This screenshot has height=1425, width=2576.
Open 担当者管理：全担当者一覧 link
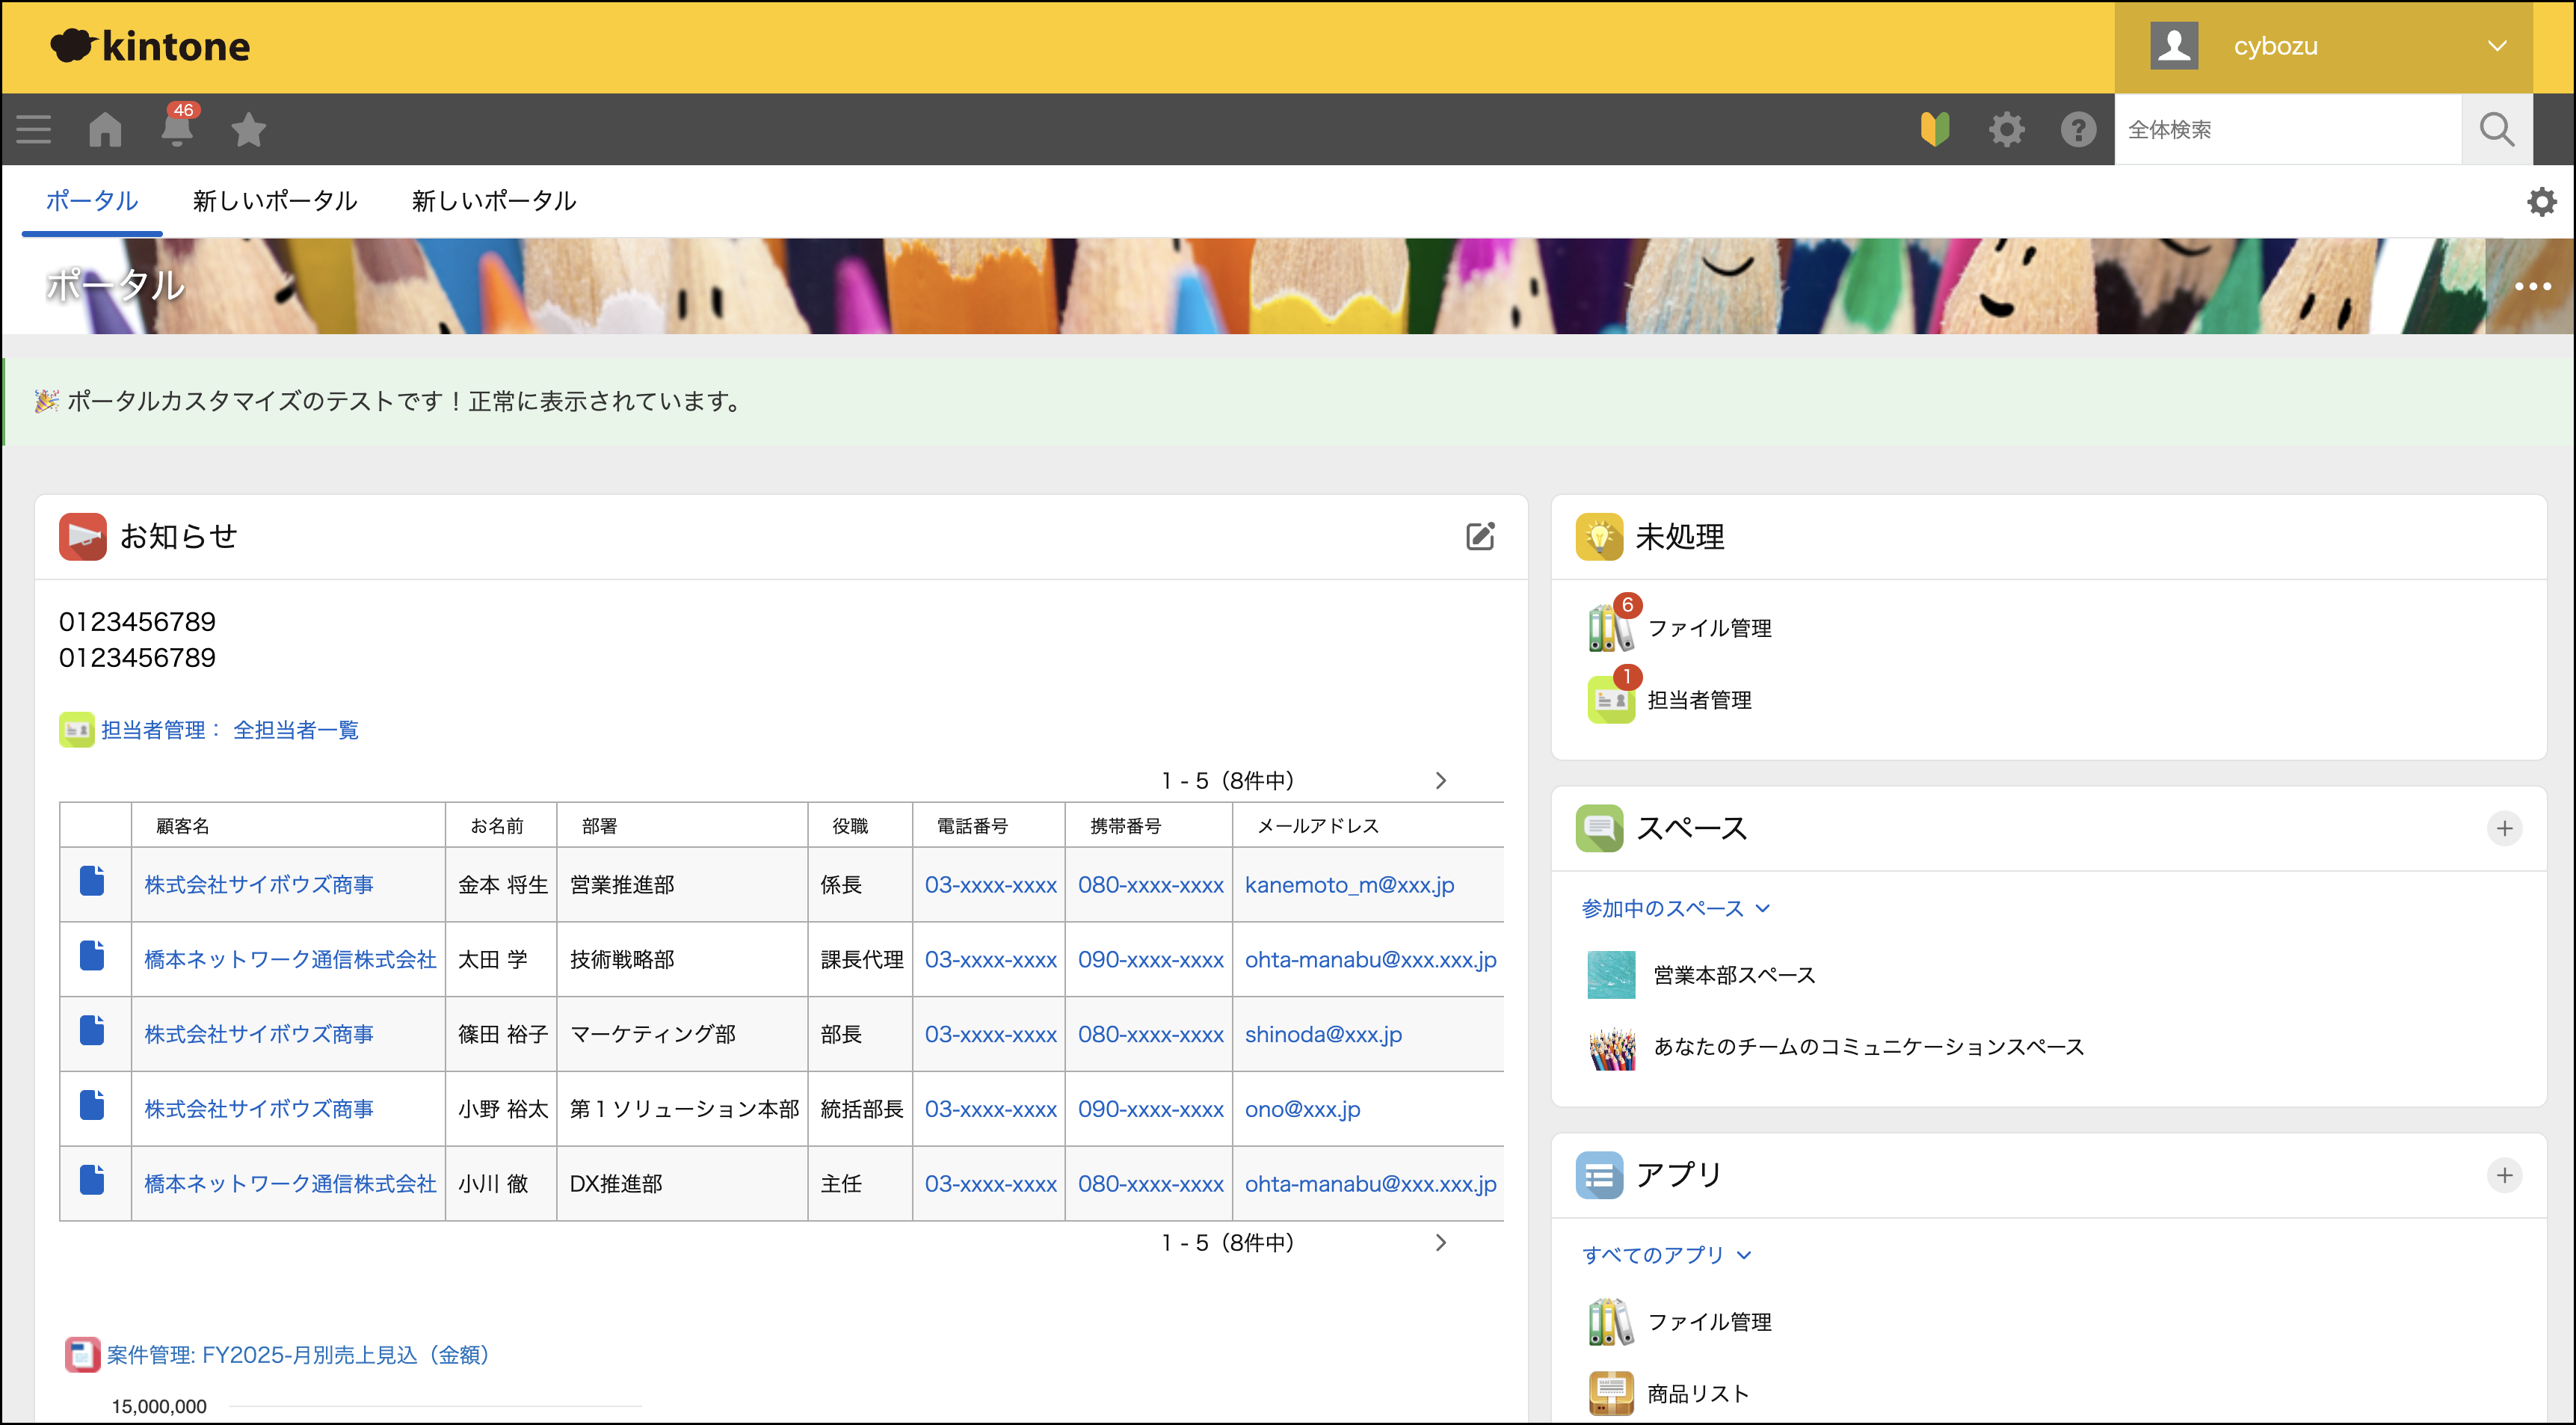(x=229, y=731)
